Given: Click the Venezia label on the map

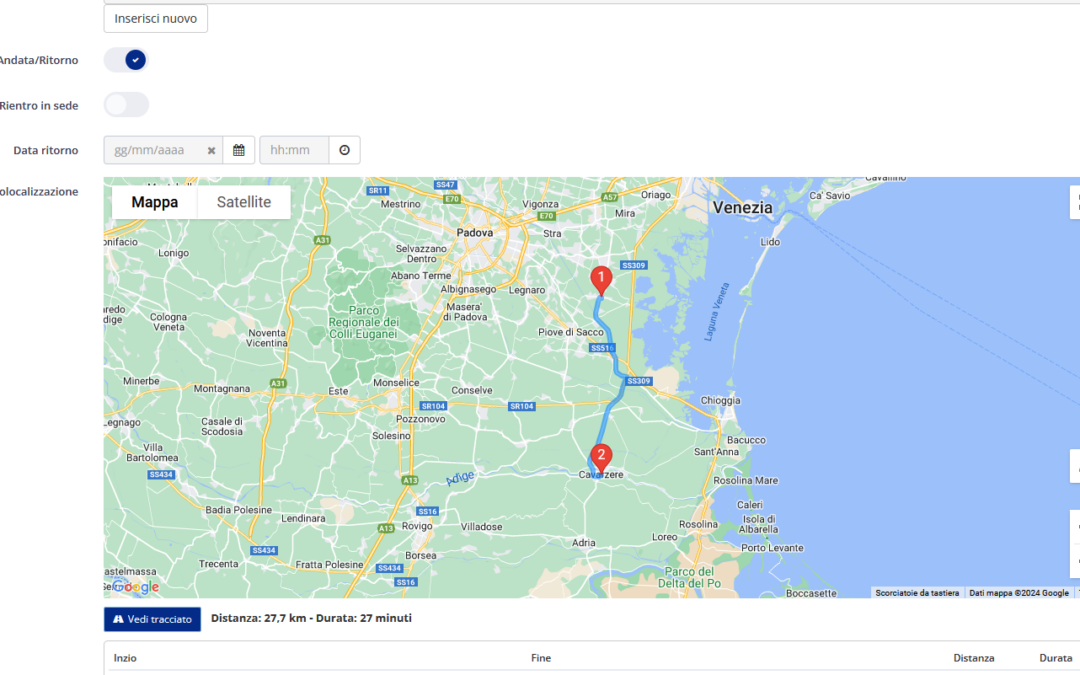Looking at the screenshot, I should 742,207.
